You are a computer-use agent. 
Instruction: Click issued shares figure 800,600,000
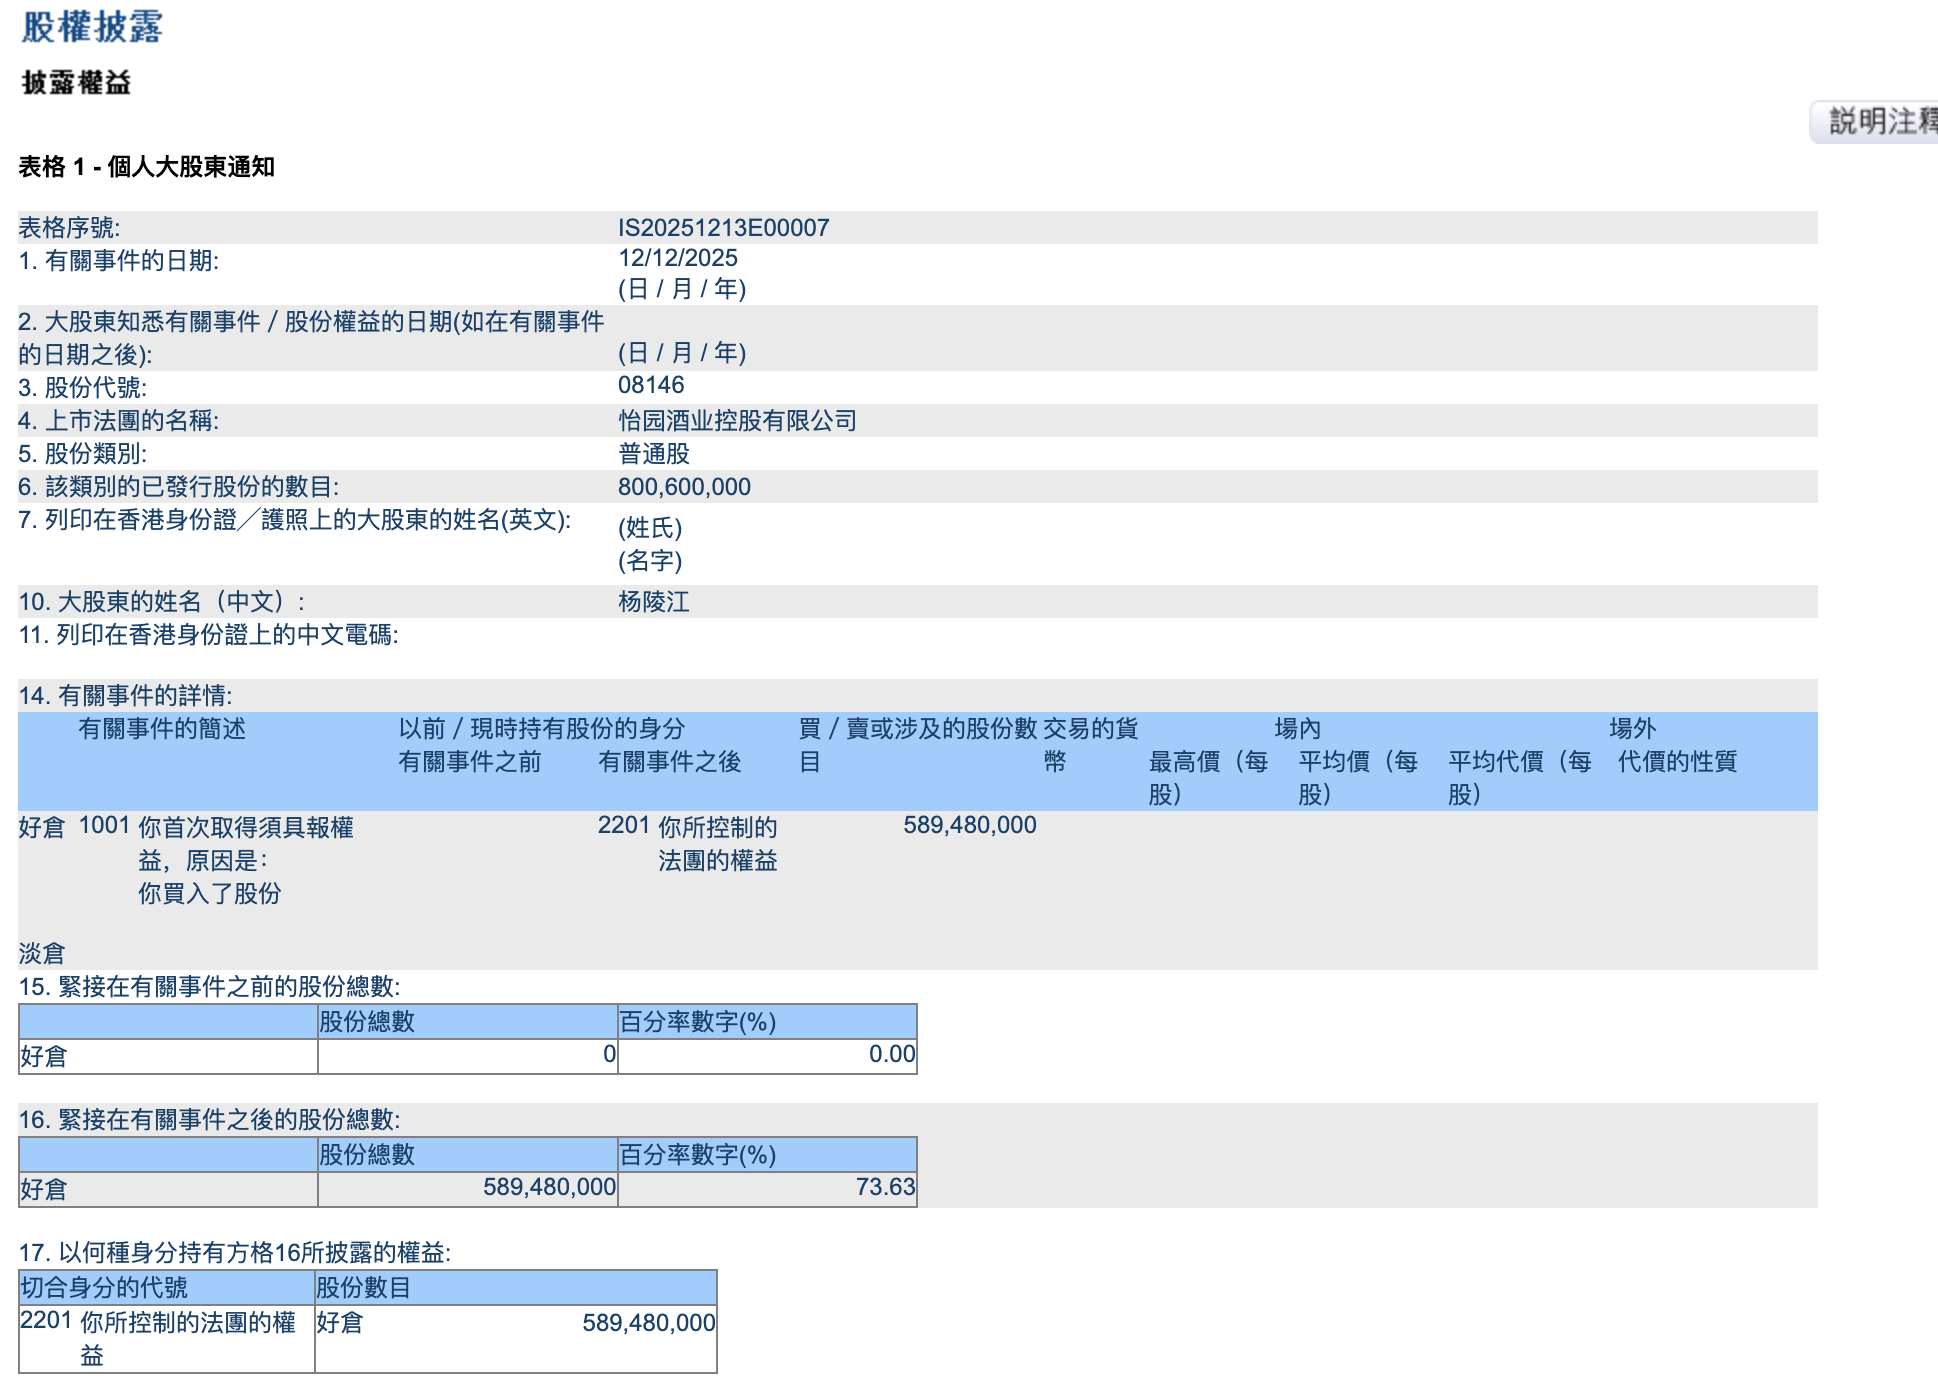pos(684,487)
